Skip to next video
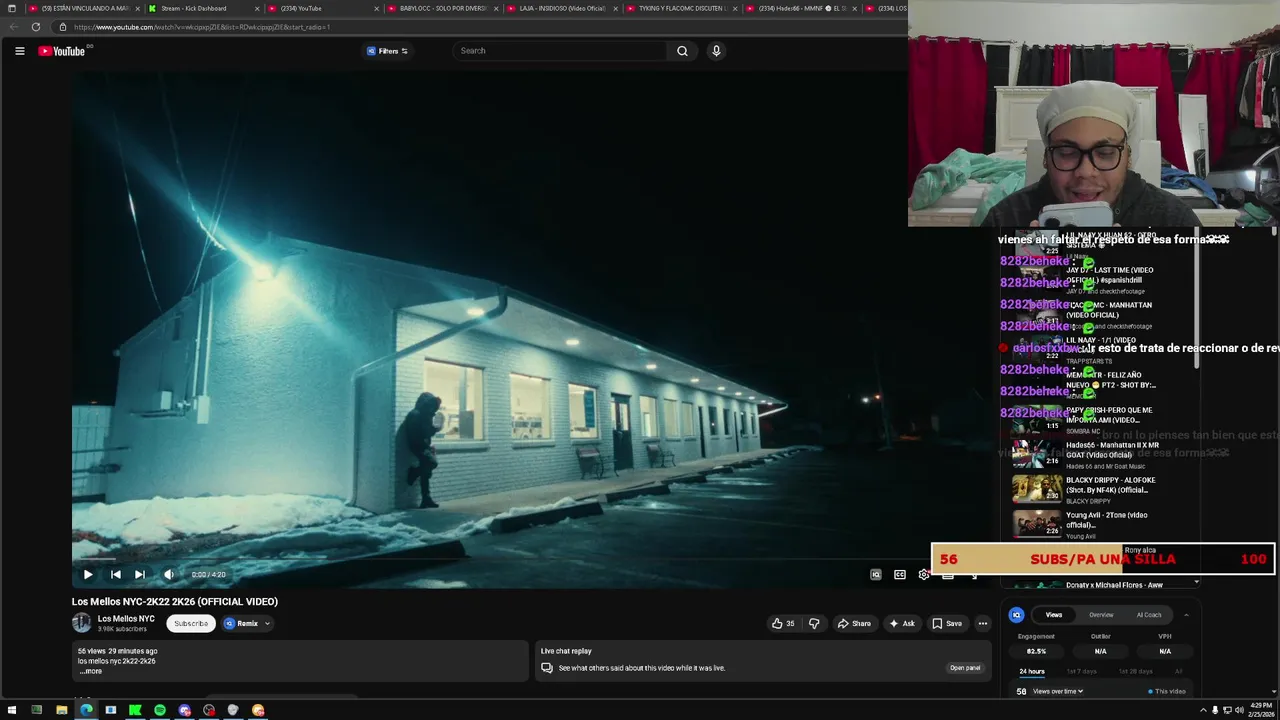 140,574
